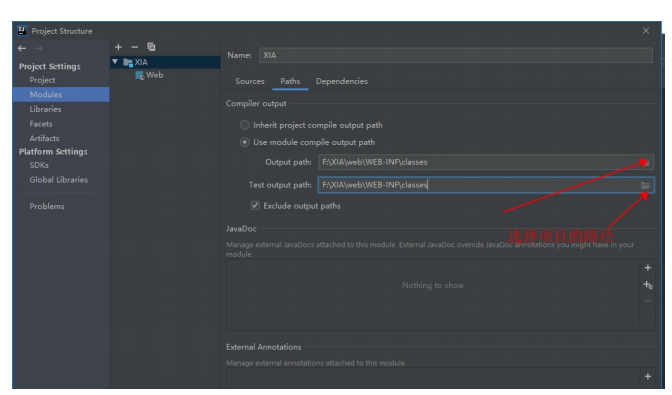Click the 'Nothing to show' JavaDoc list
This screenshot has width=672, height=395.
(x=433, y=285)
